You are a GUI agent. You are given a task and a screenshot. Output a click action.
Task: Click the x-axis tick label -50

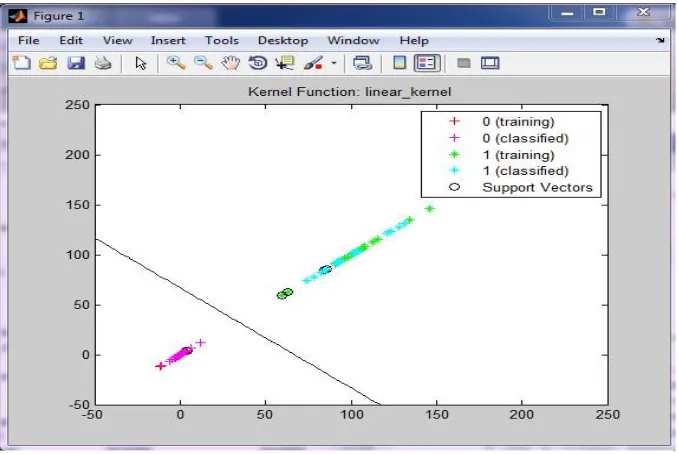click(x=92, y=415)
